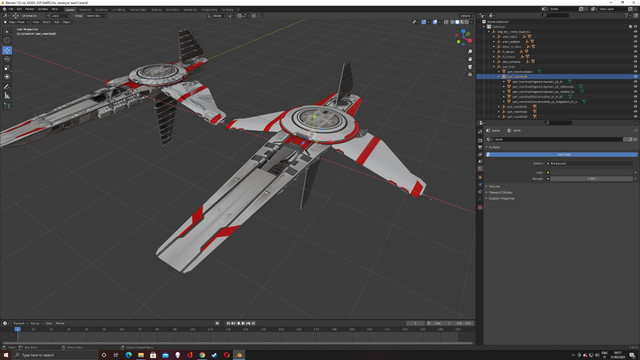
Task: Select the 3D Cursor tool
Action: tap(7, 40)
